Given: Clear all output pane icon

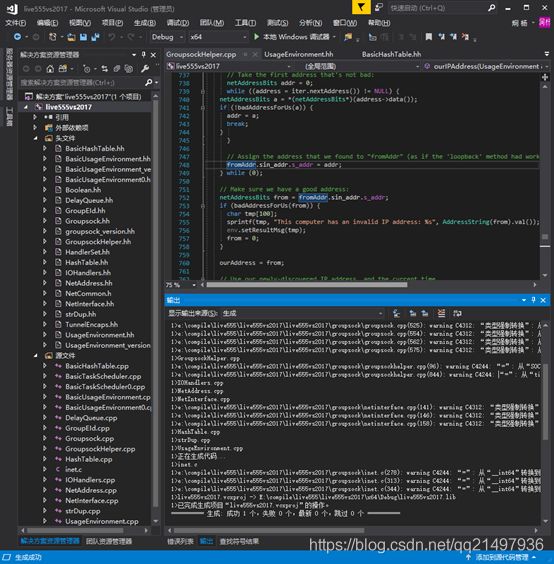Looking at the screenshot, I should (441, 313).
